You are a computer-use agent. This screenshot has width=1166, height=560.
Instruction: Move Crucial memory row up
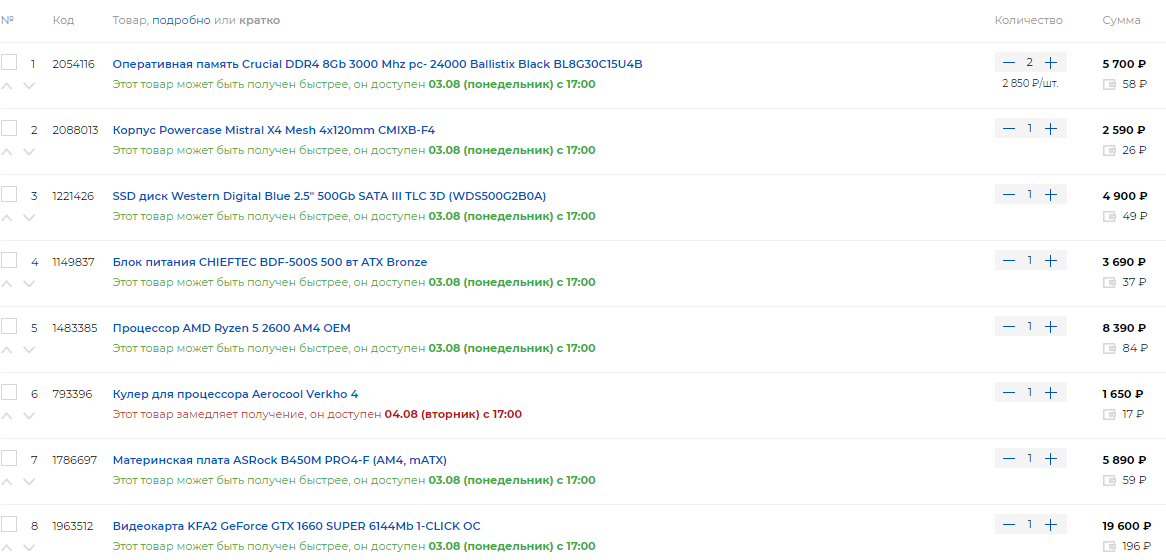(7, 86)
